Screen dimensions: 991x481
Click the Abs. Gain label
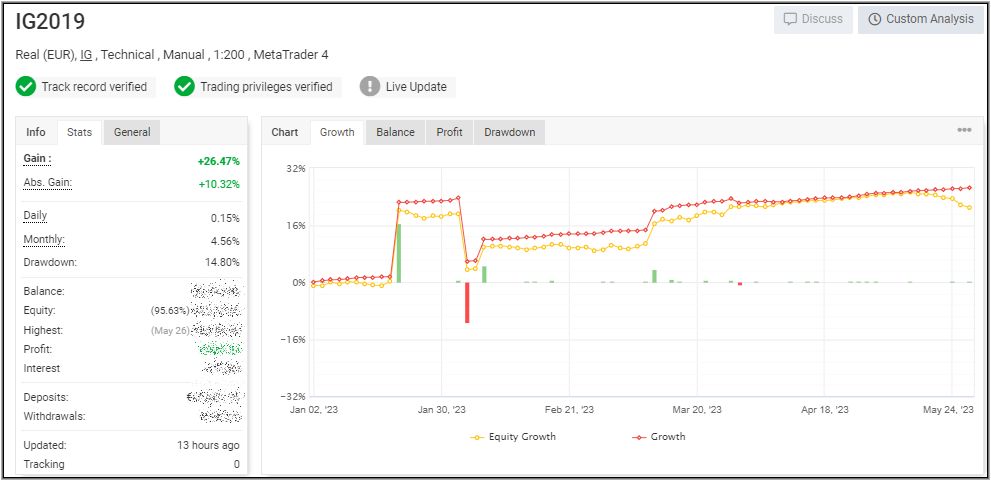coord(47,183)
